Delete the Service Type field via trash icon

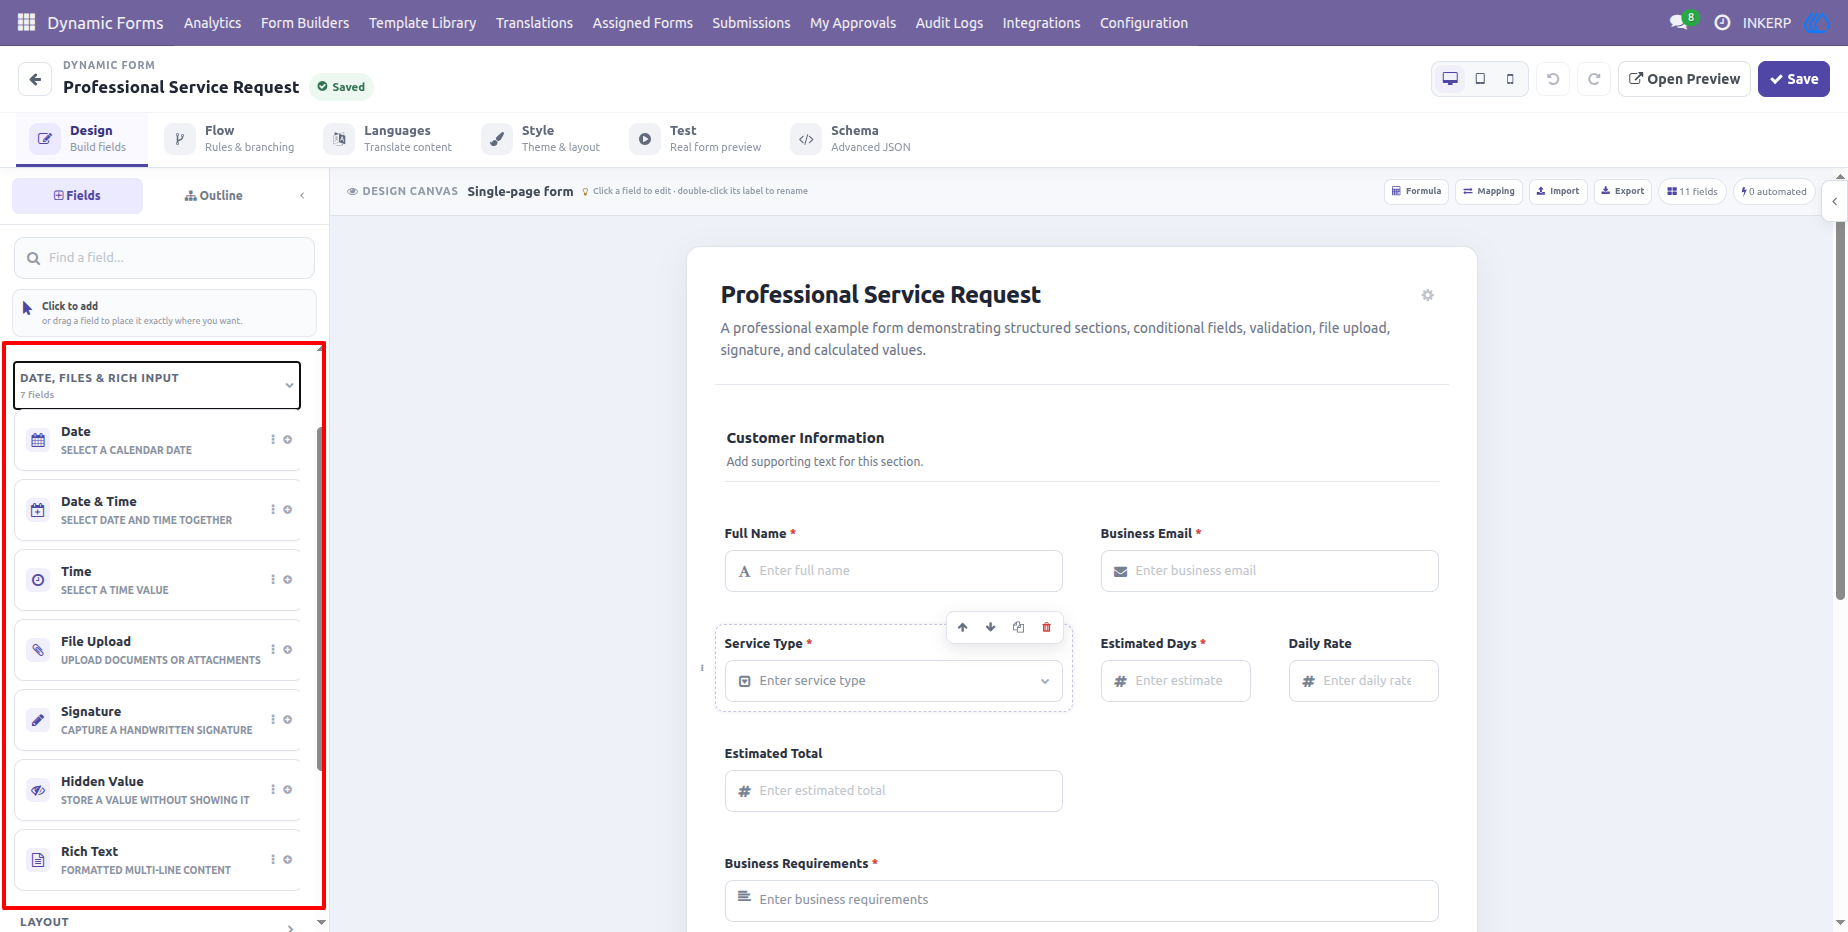click(1046, 627)
